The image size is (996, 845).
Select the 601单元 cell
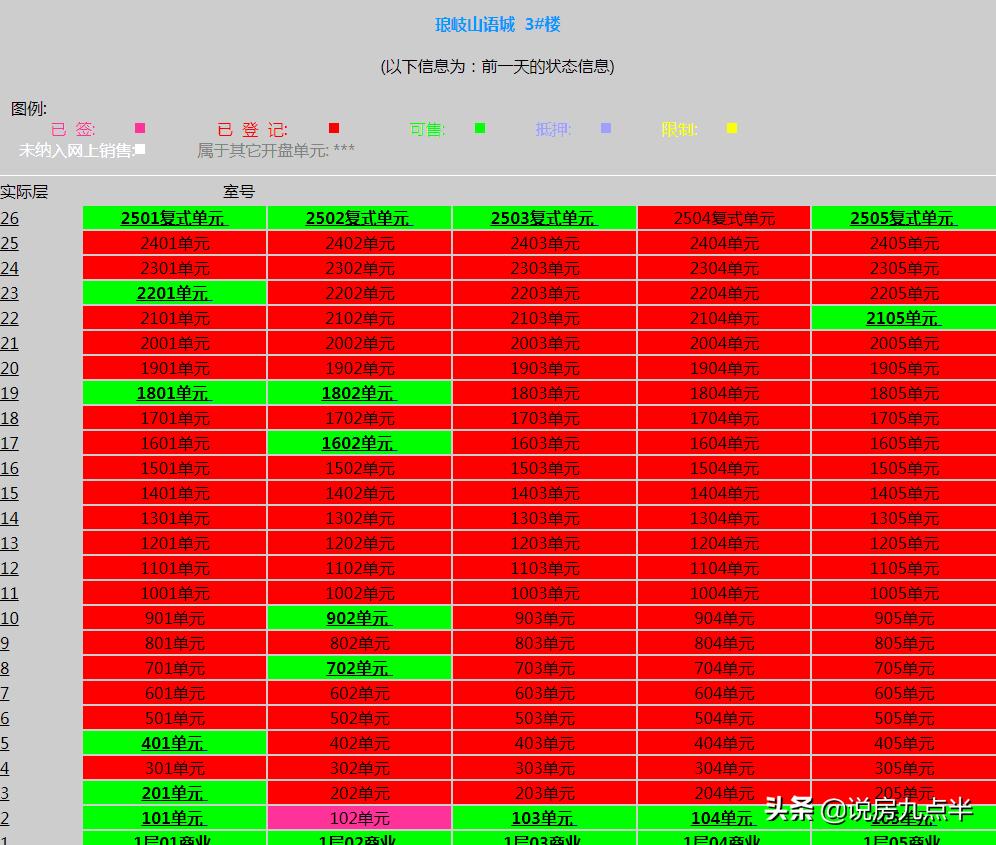click(174, 693)
